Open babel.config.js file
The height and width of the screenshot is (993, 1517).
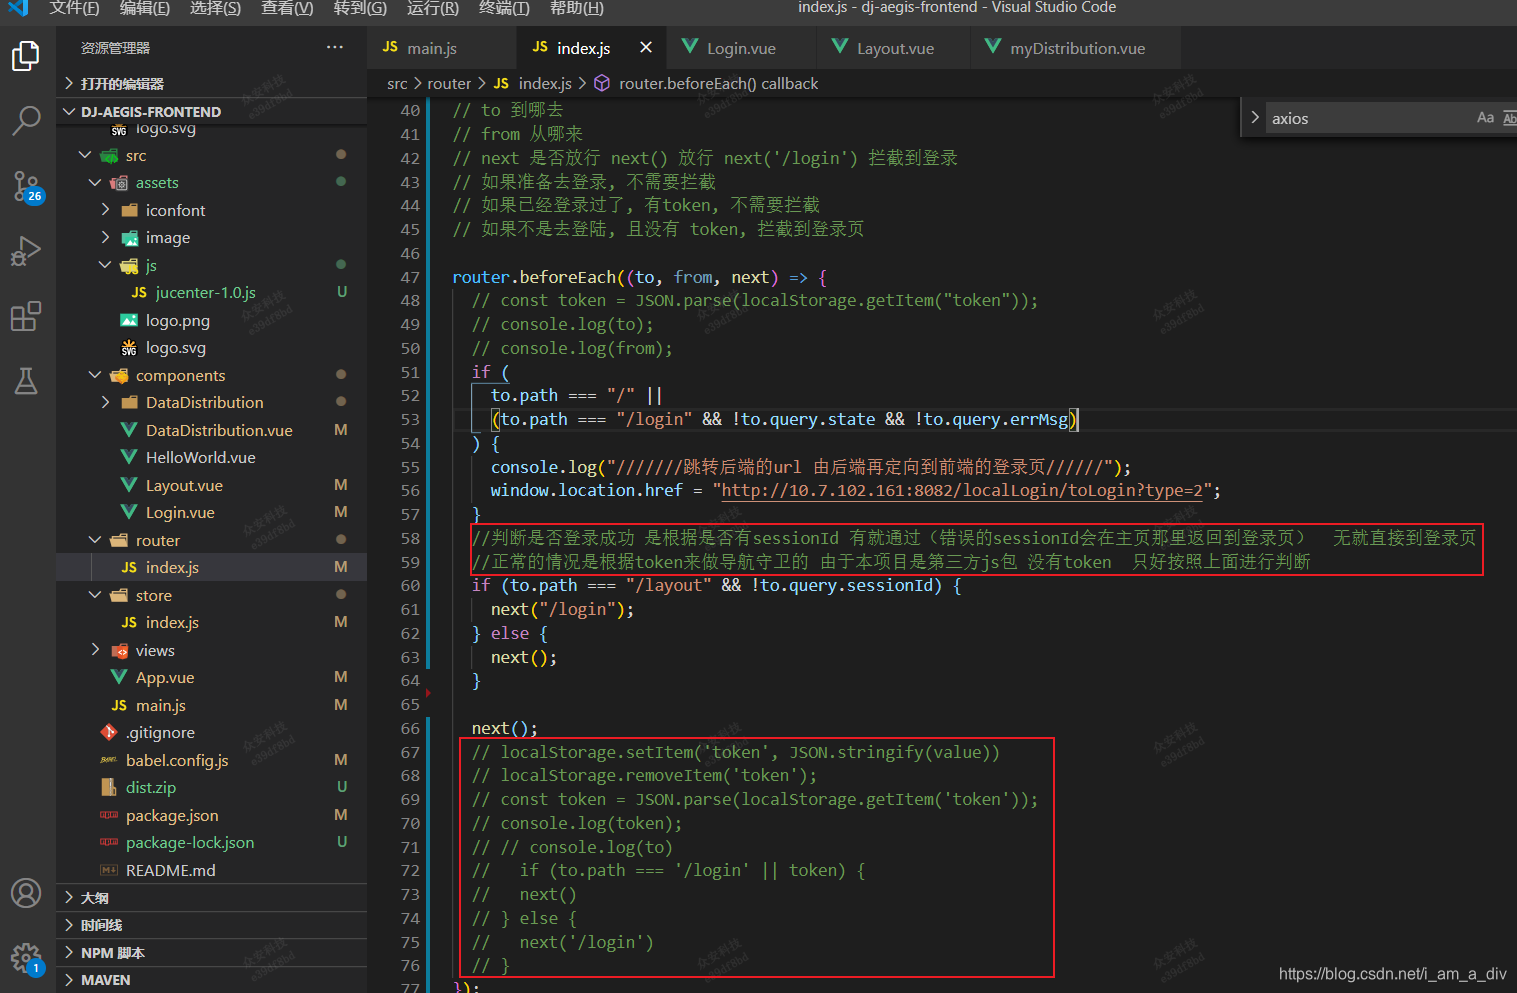click(212, 760)
